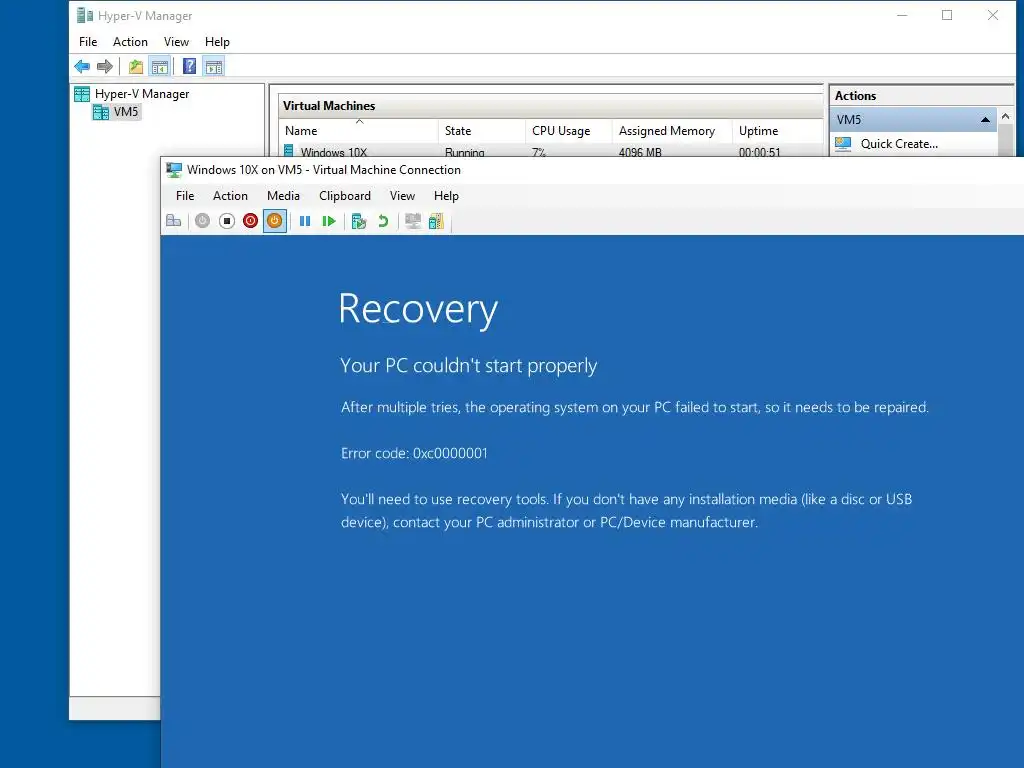
Task: Click the 4096 MB memory cell
Action: (640, 152)
